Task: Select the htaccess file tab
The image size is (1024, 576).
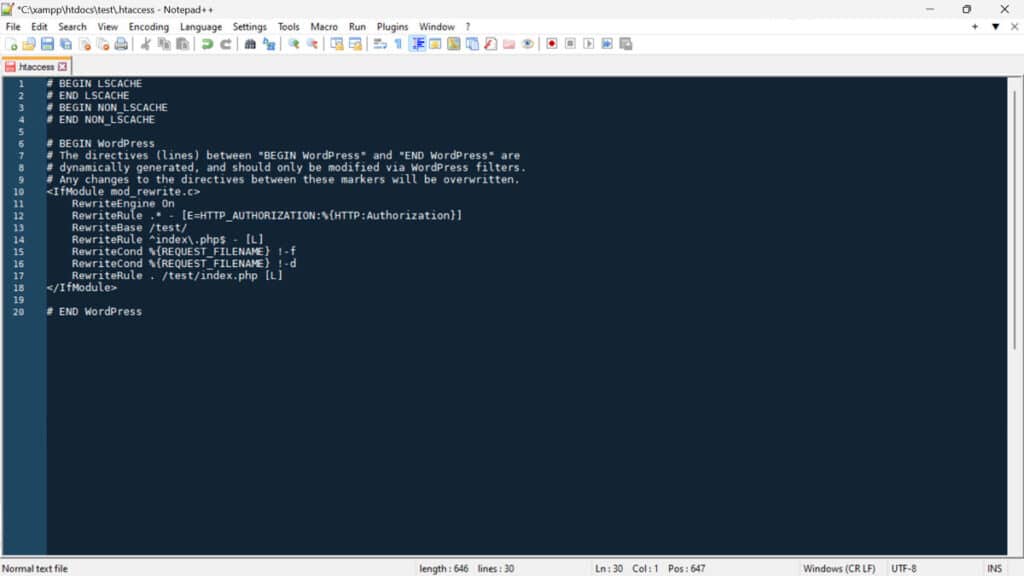Action: pos(35,65)
